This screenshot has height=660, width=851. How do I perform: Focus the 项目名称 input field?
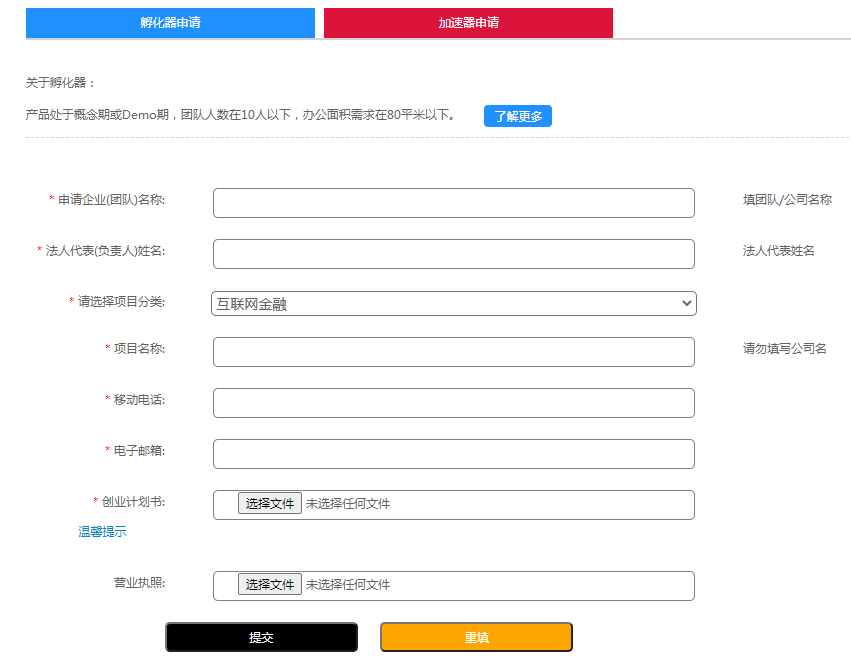point(454,352)
